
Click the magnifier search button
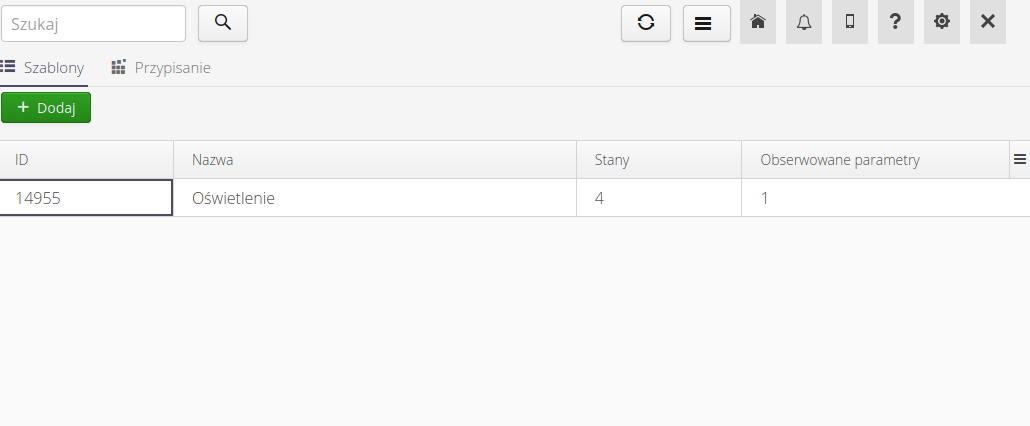click(x=223, y=23)
